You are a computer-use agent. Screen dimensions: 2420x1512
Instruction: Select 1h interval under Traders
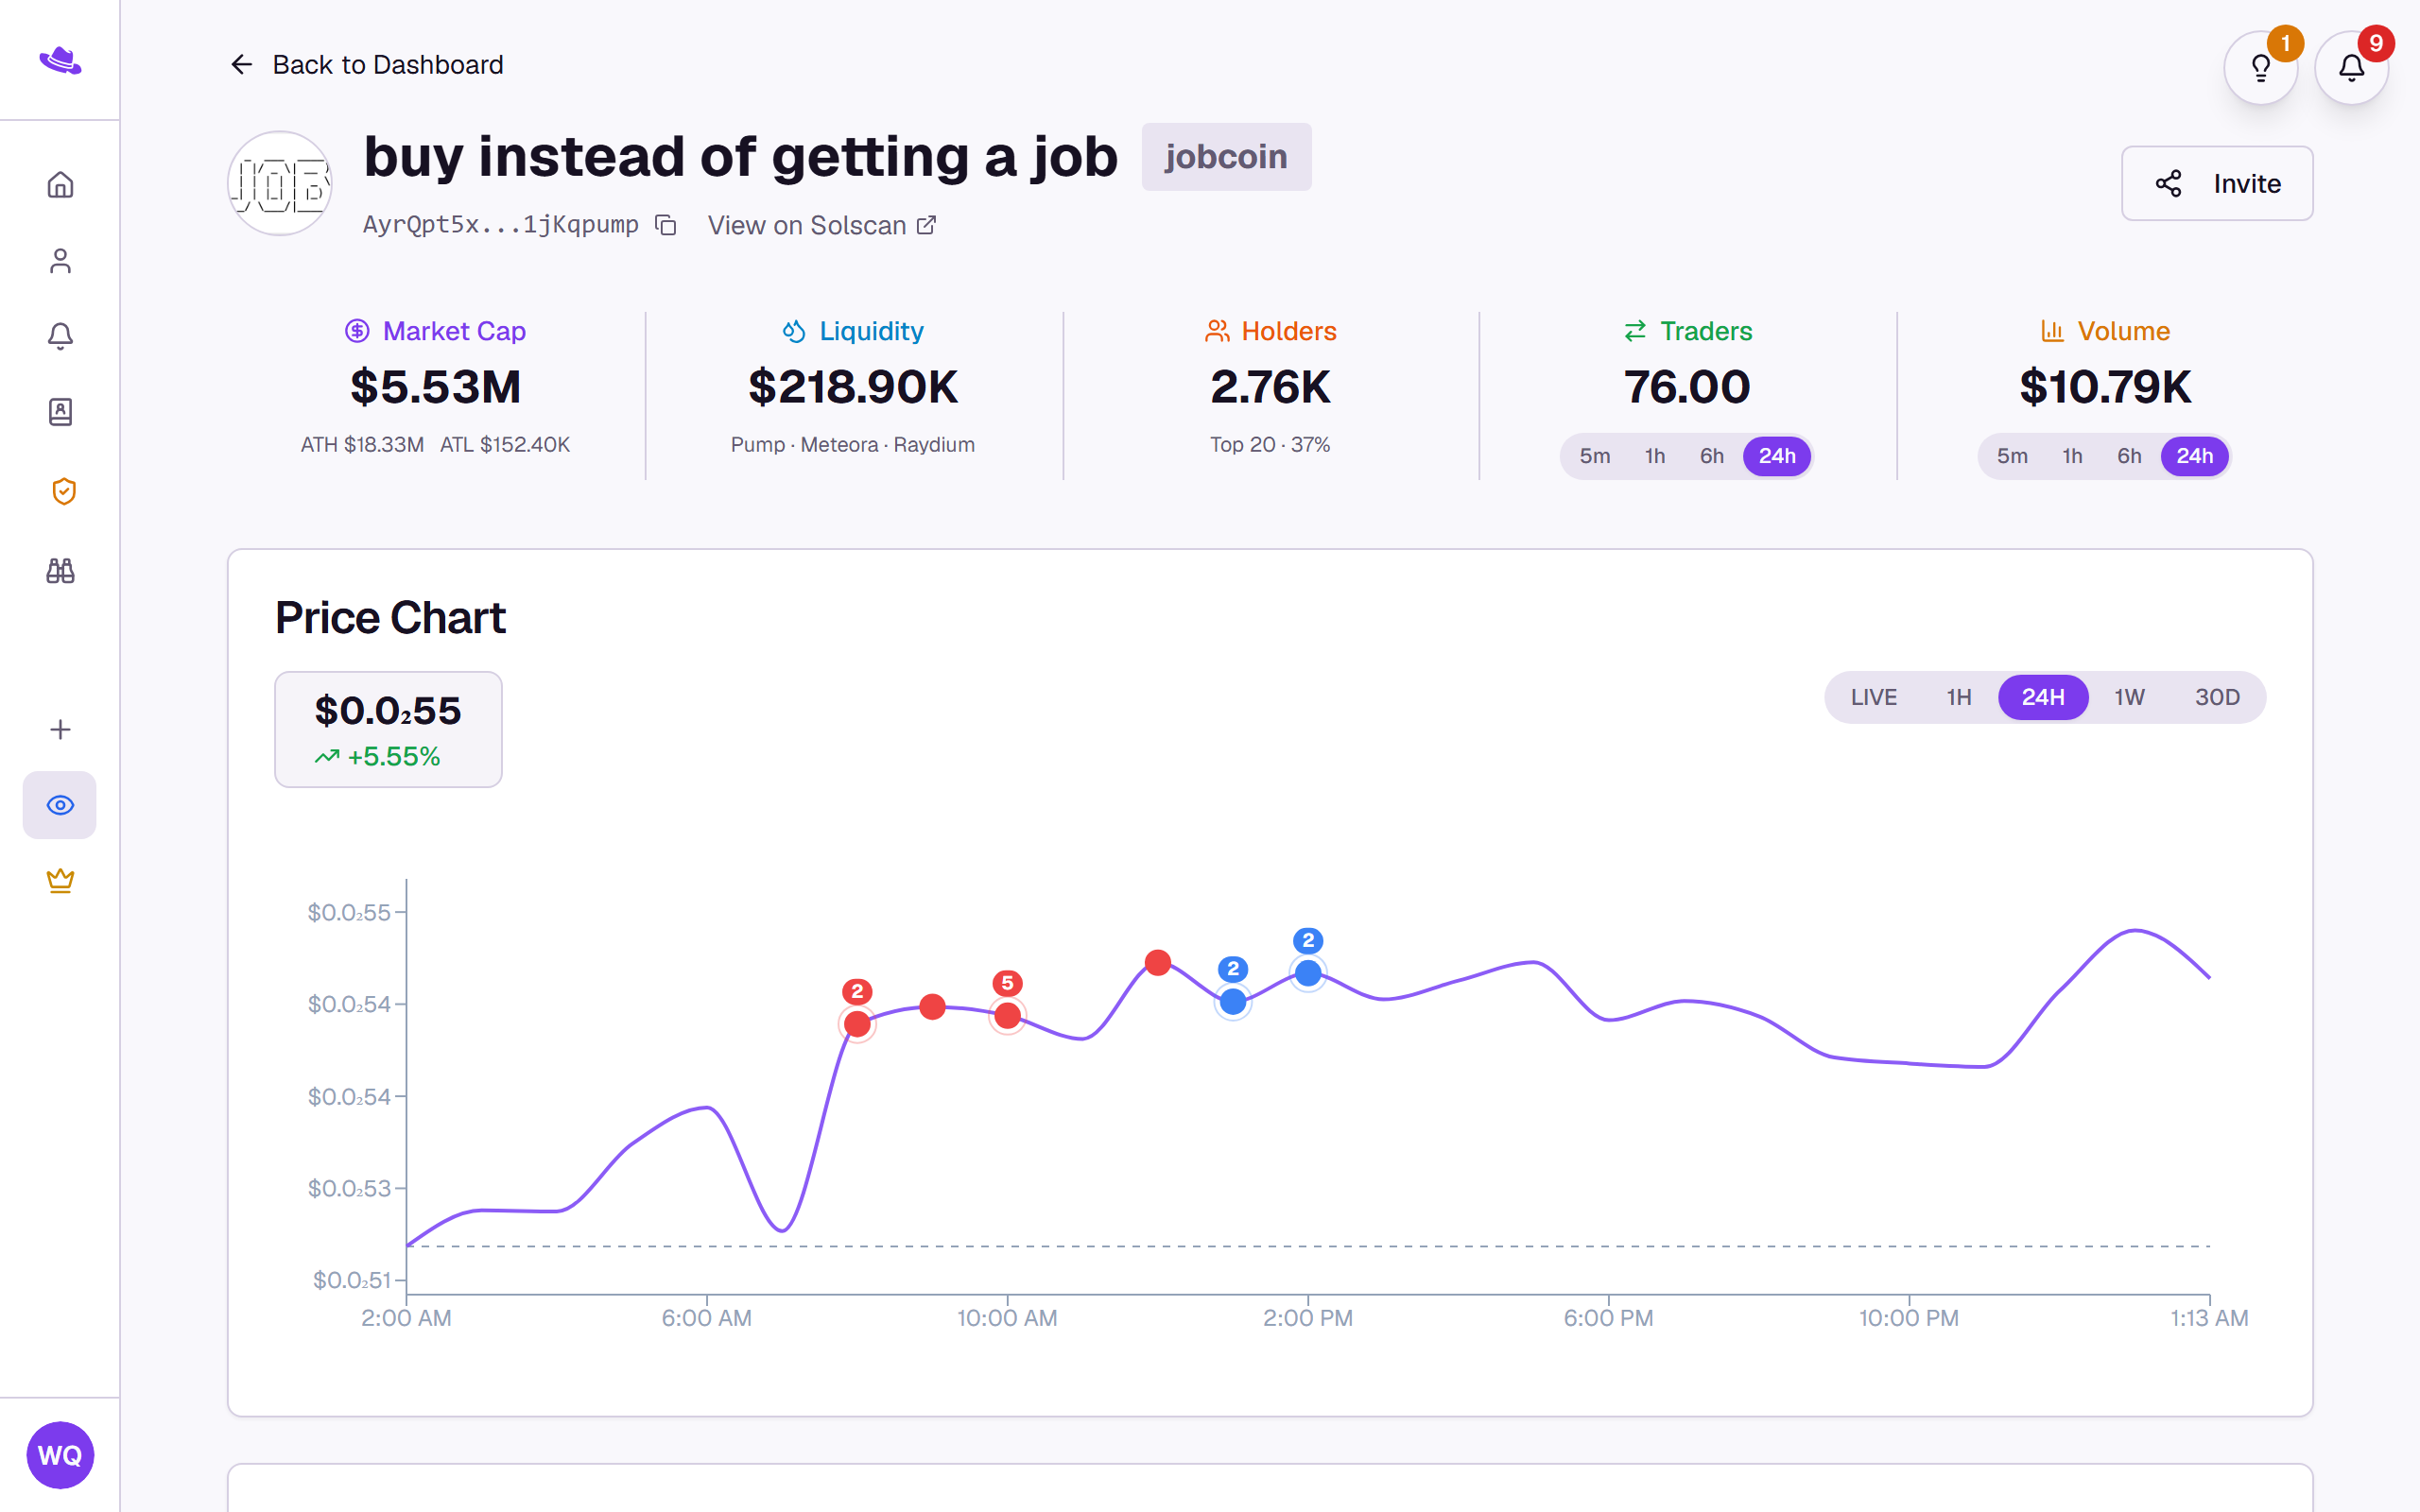click(1655, 456)
